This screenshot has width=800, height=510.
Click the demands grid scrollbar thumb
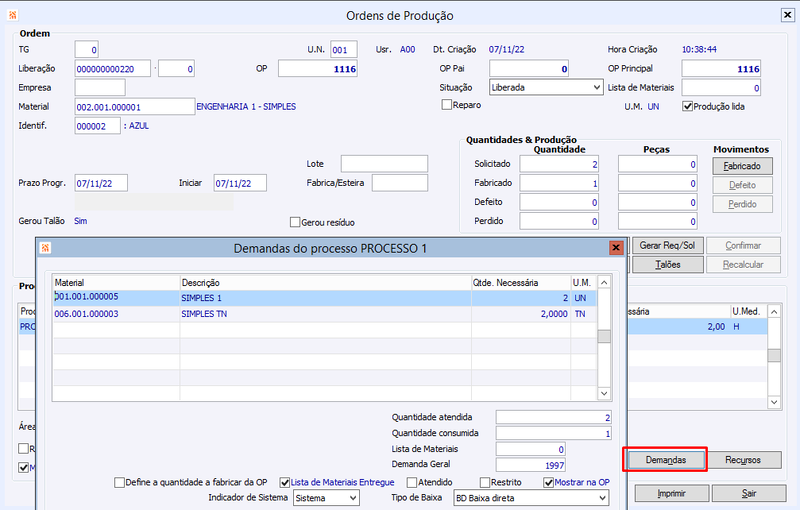point(604,337)
